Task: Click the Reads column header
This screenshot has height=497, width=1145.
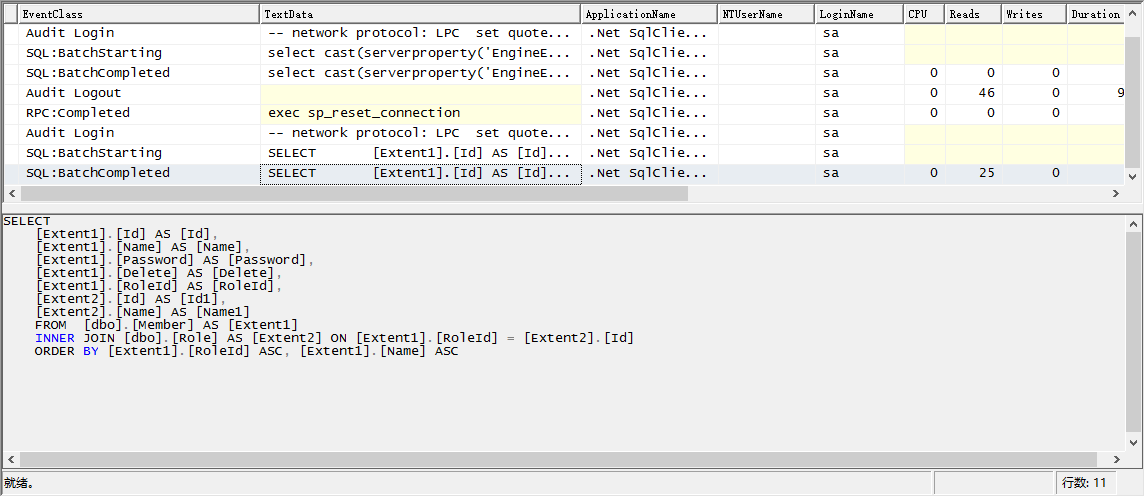Action: coord(973,14)
